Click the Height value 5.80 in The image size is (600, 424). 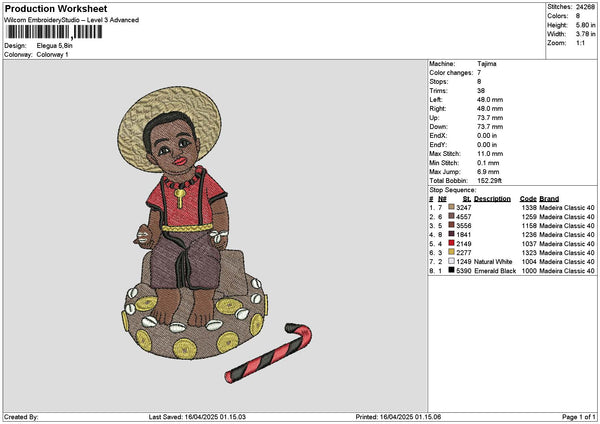[585, 25]
